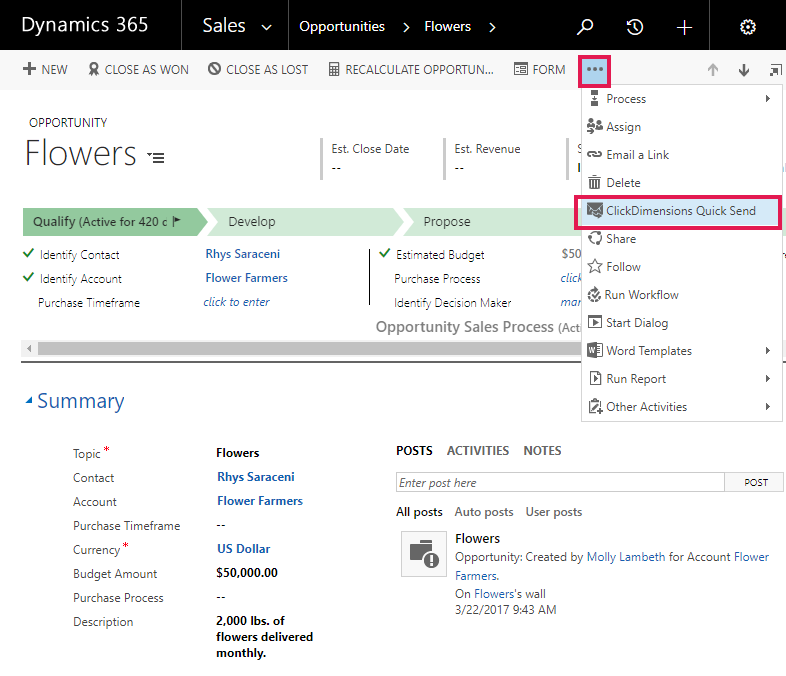Choose Assign from the menu
This screenshot has height=676, width=786.
coord(681,127)
